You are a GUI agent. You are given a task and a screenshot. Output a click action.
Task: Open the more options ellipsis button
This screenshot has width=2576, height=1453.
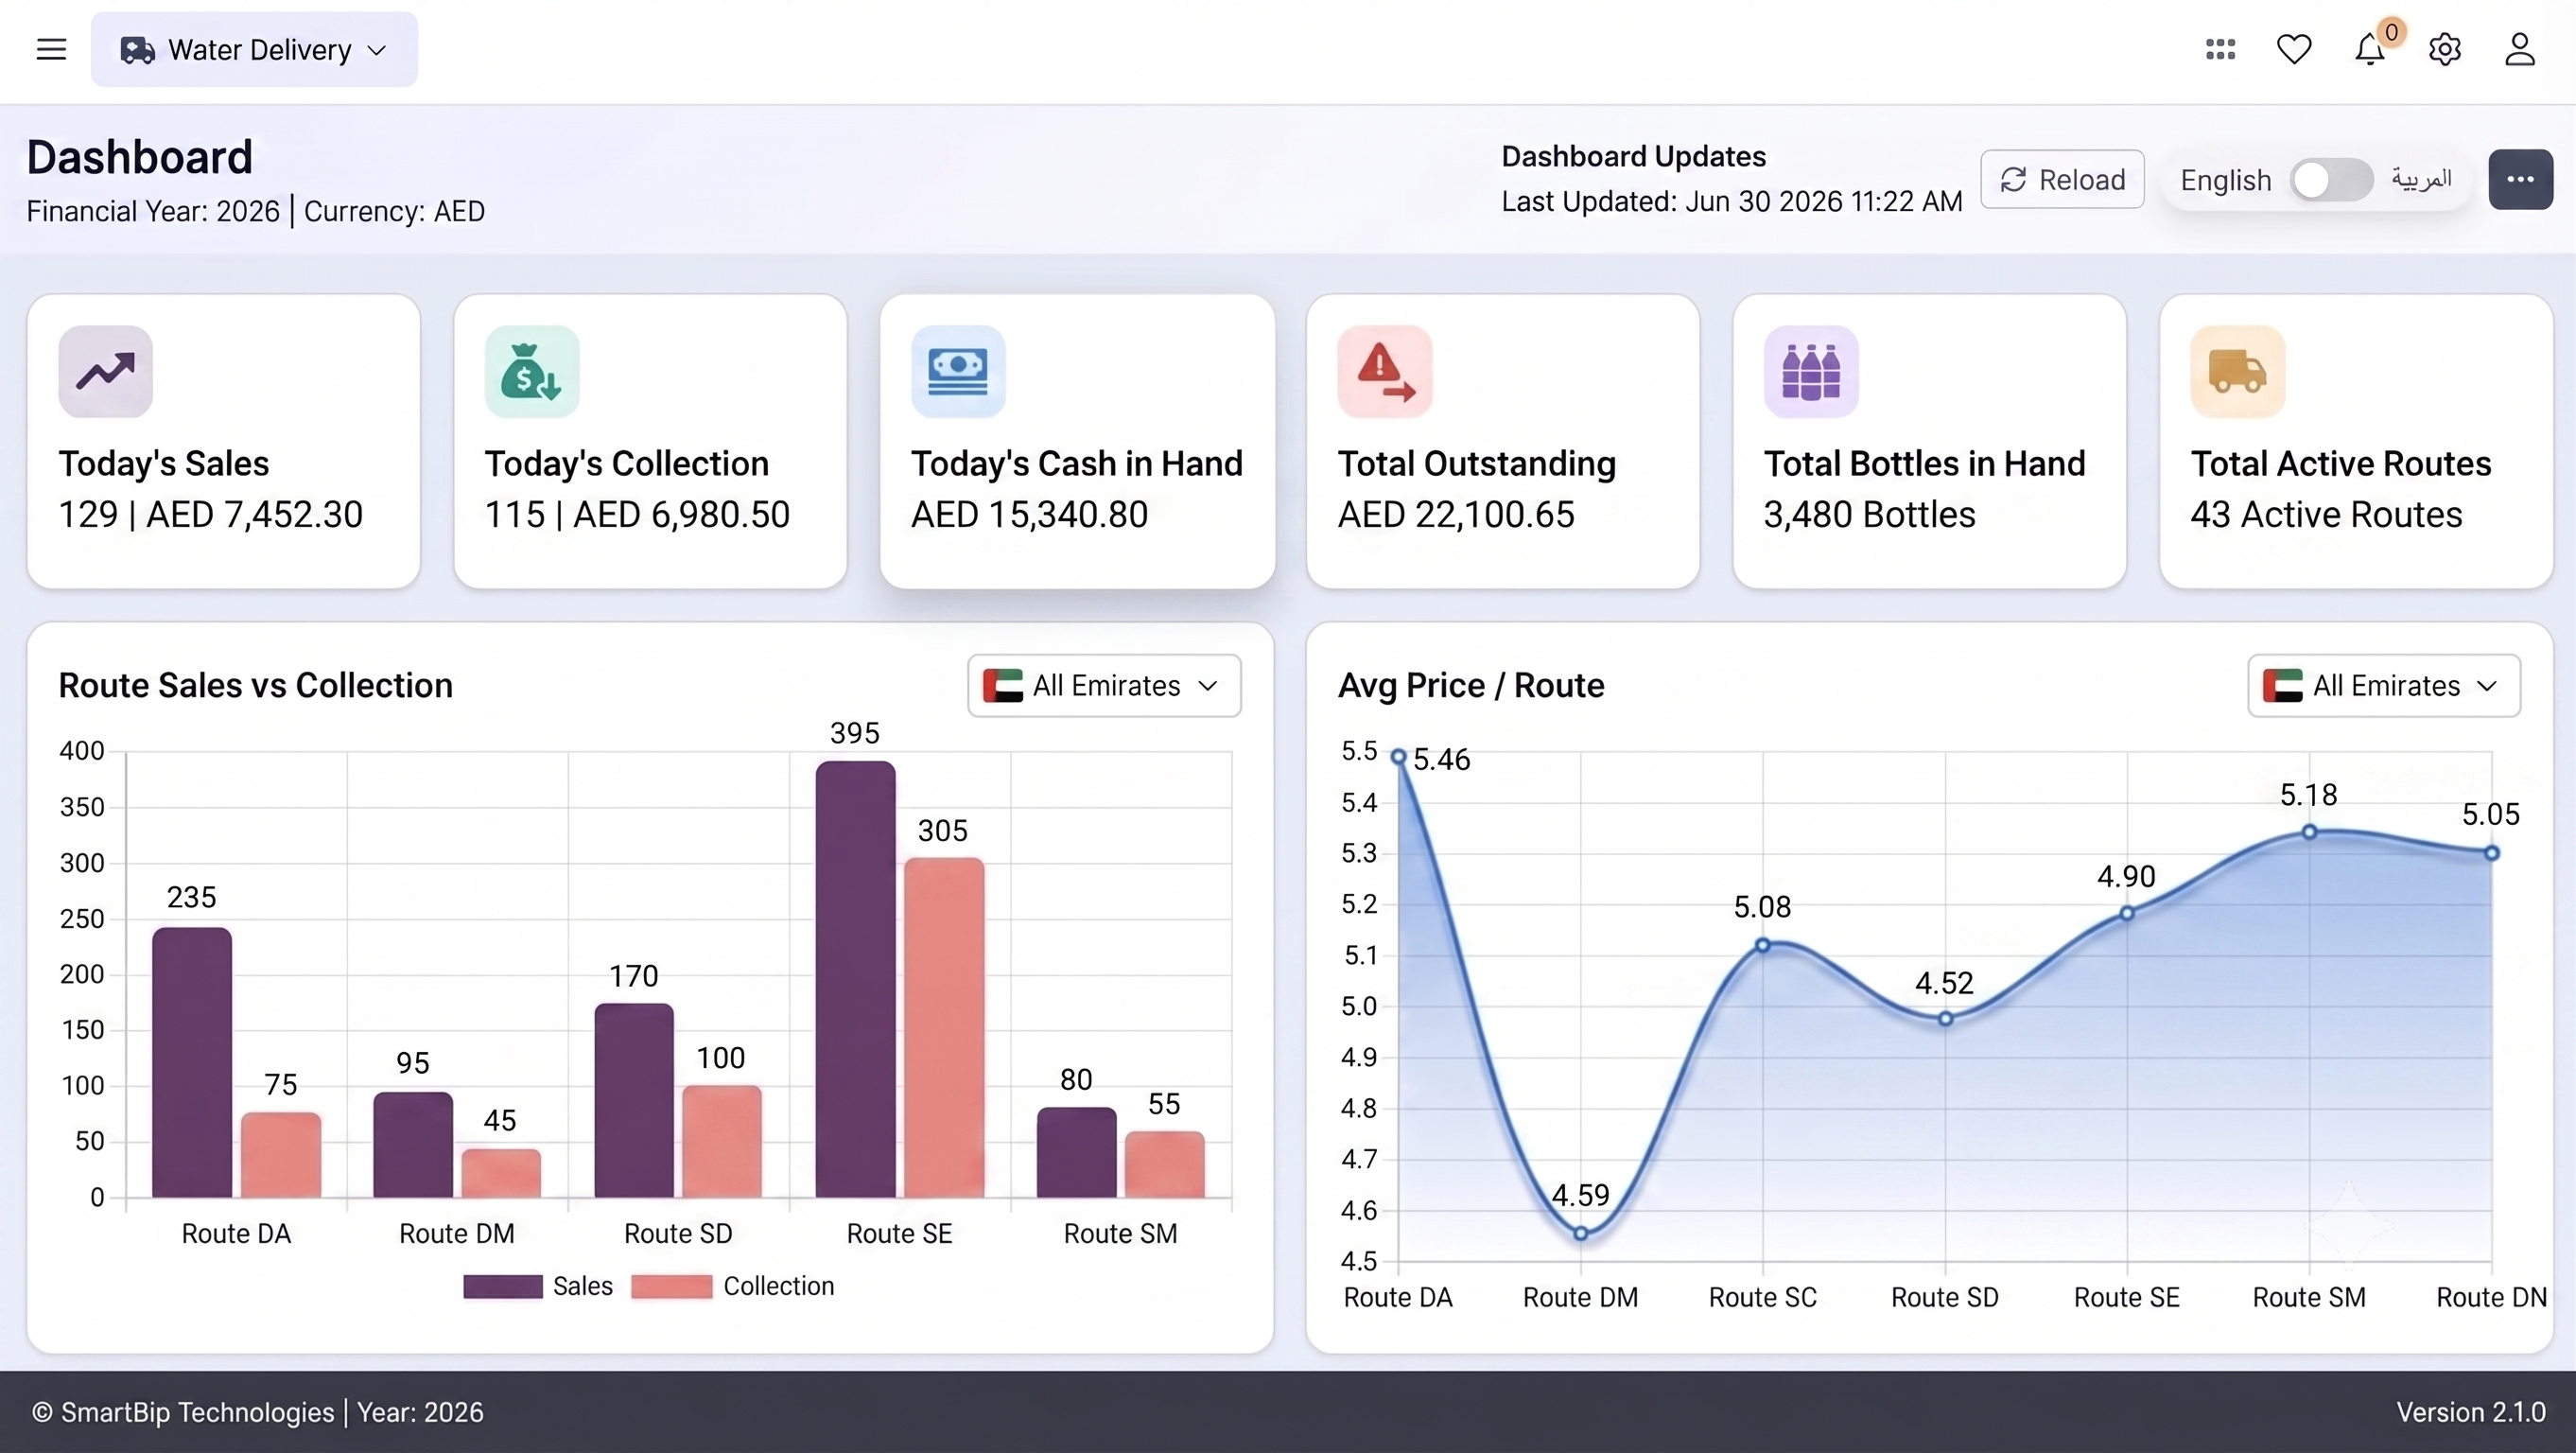pos(2520,179)
